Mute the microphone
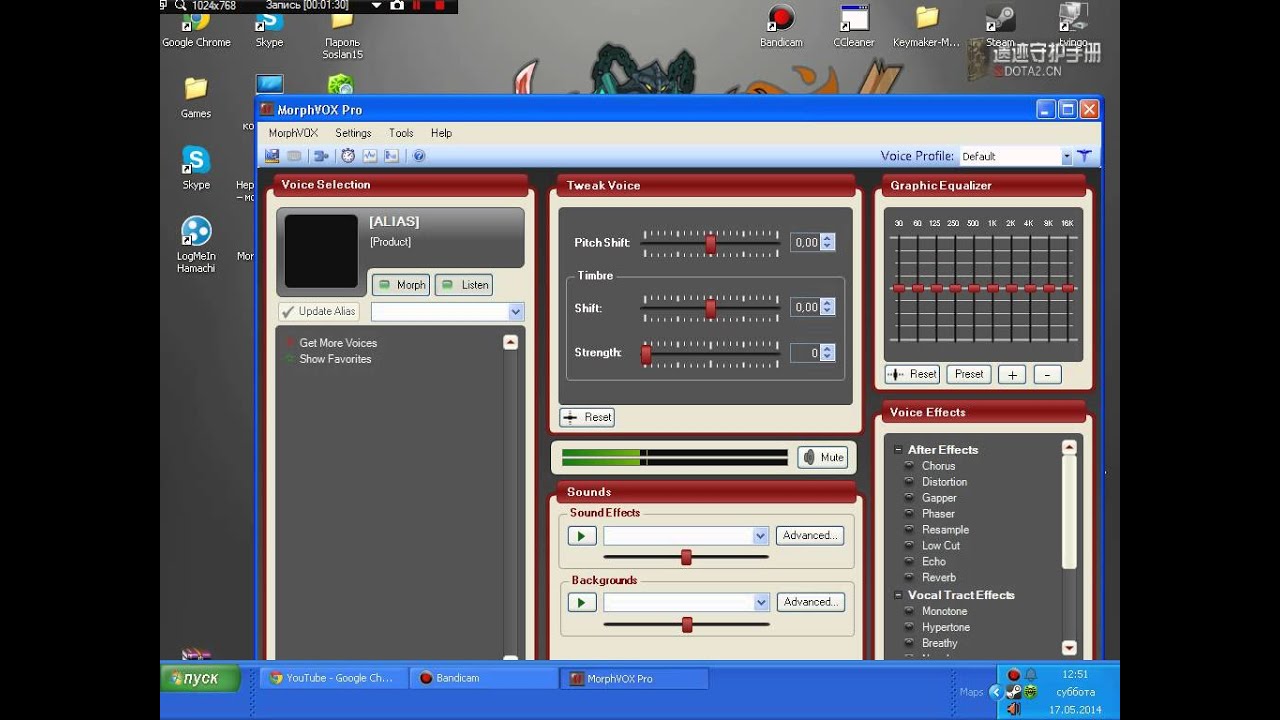This screenshot has width=1280, height=720. click(823, 457)
